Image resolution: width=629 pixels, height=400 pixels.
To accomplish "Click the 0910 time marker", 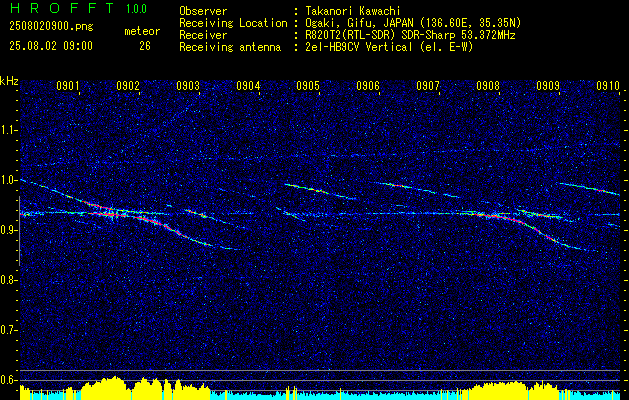I will tap(608, 85).
